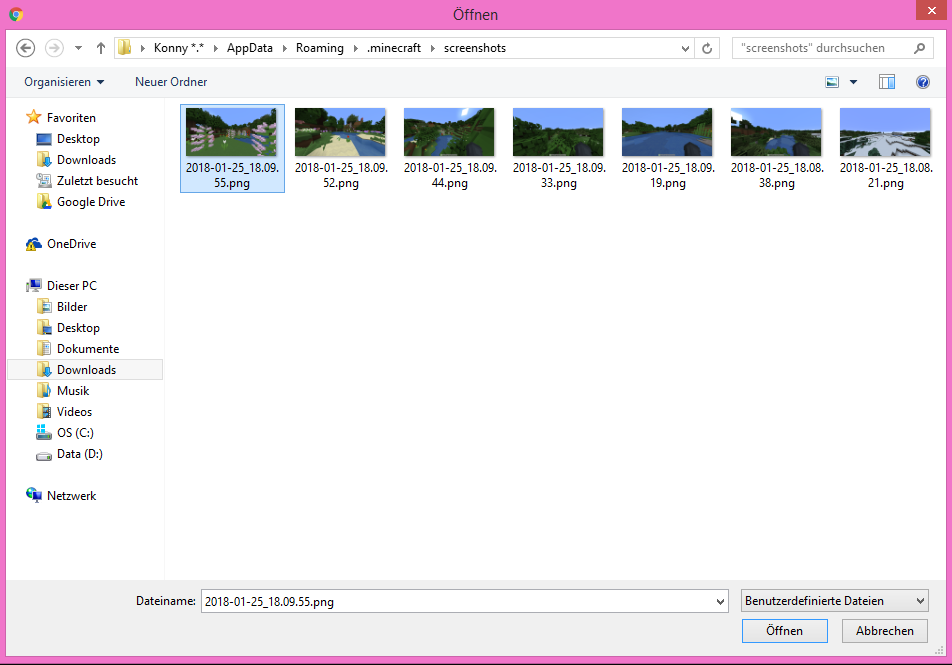Click the Forward navigation arrow
This screenshot has height=665, width=952.
pyautogui.click(x=54, y=48)
